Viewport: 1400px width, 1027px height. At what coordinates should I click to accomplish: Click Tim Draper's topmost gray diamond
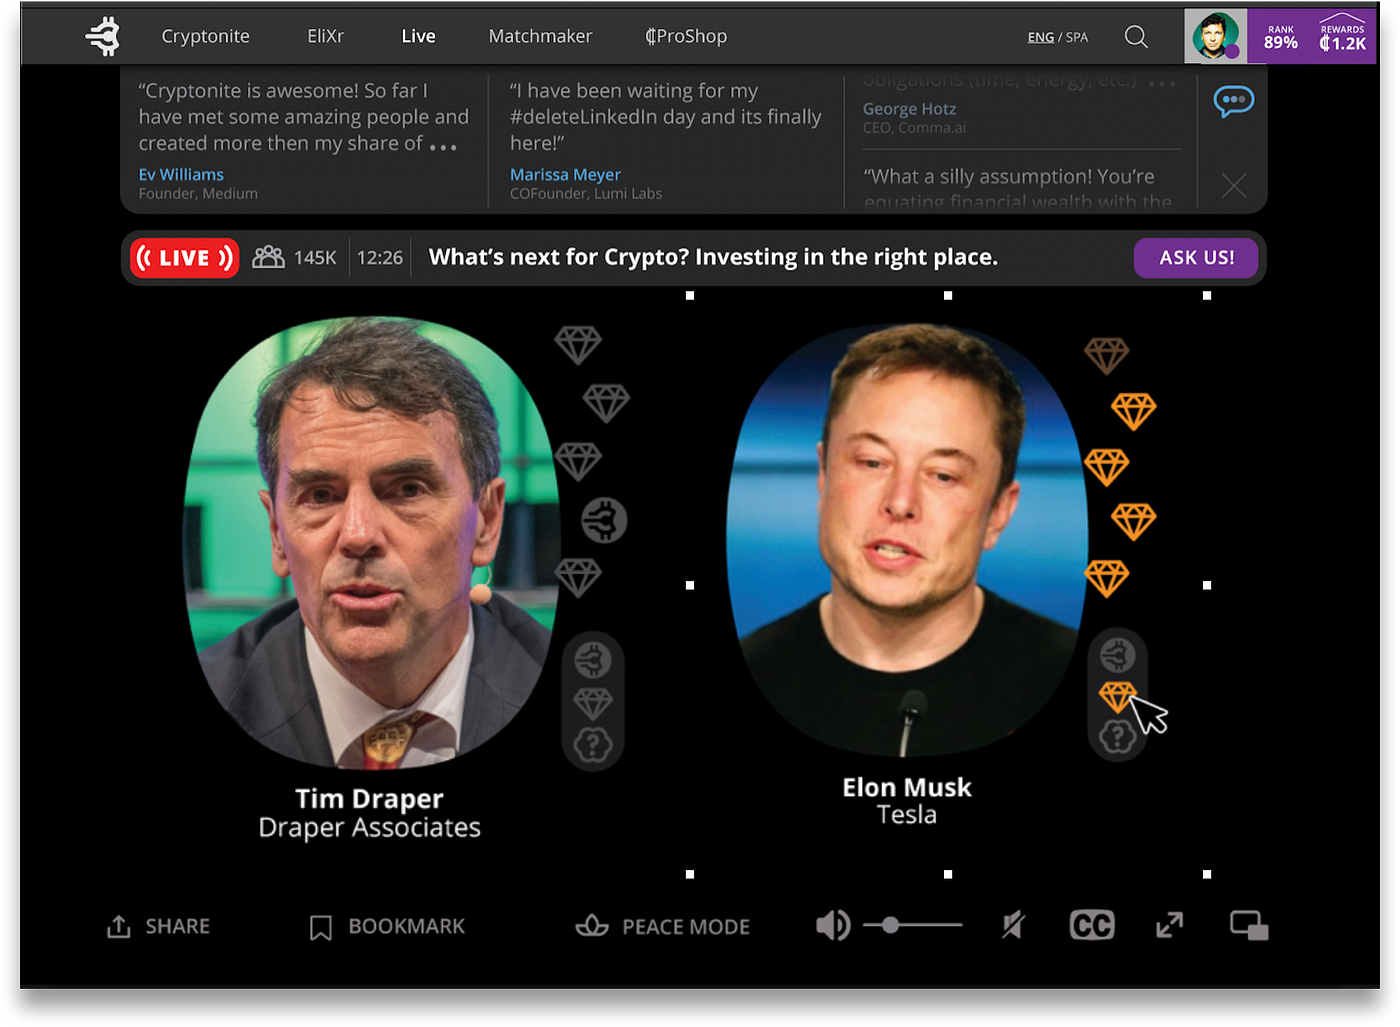coord(578,345)
